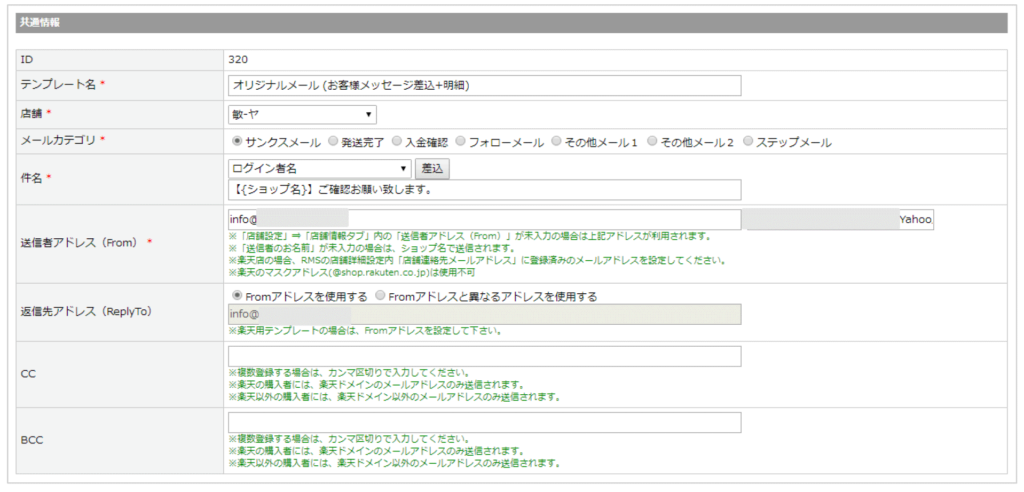Select ステップメール as the mail category
Screen dimensions: 1024x492
749,142
